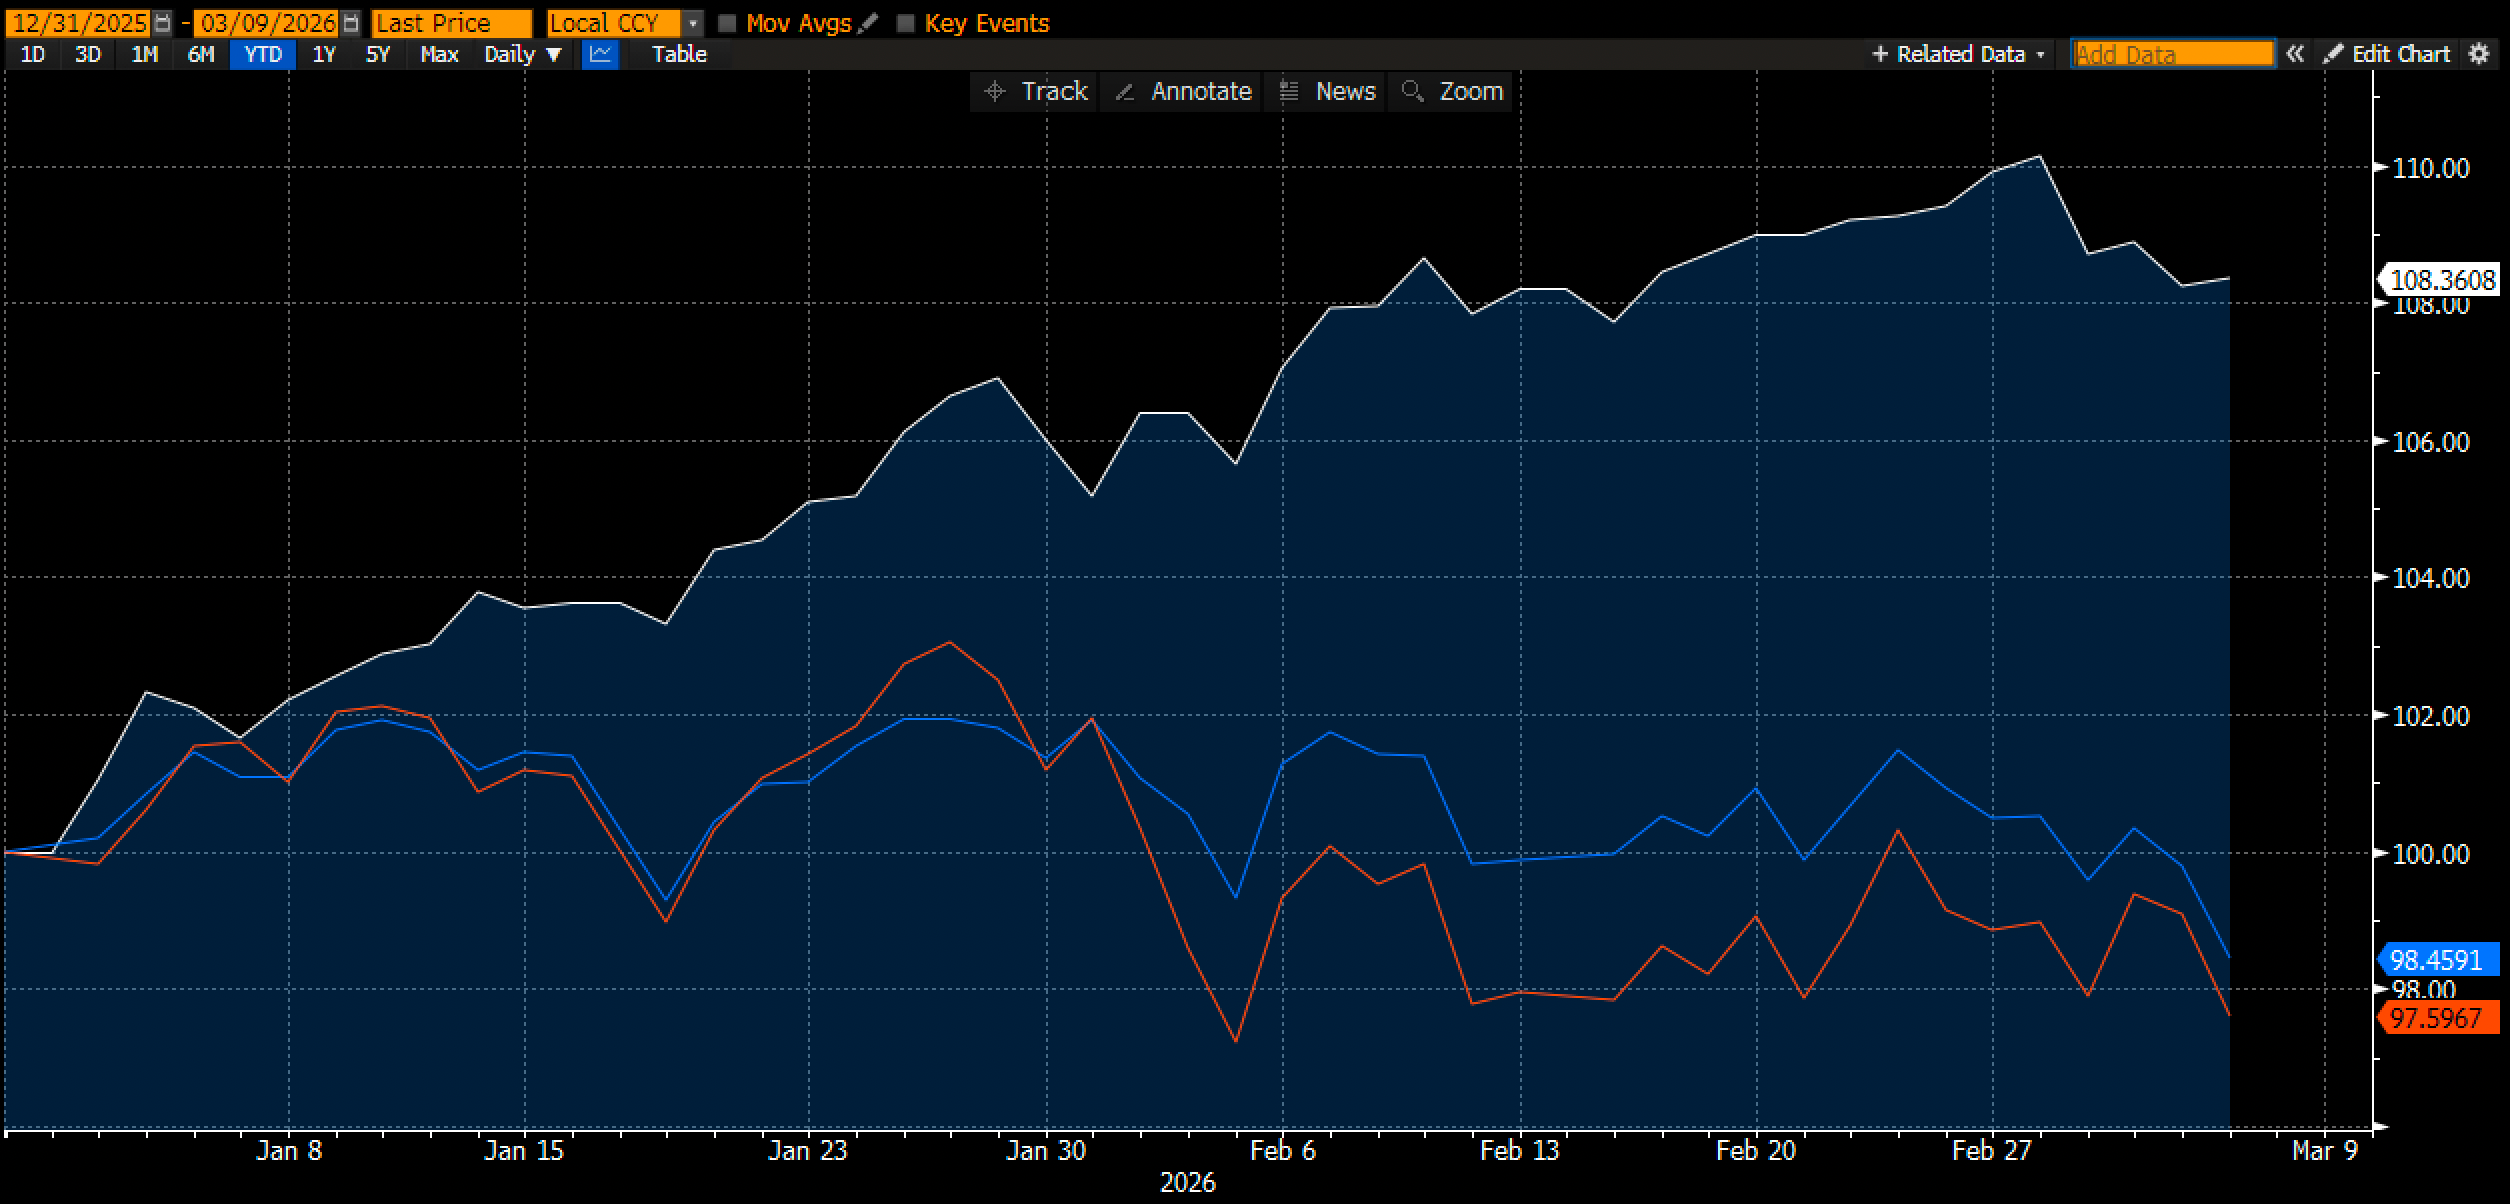Viewport: 2510px width, 1204px height.
Task: Click the Add Data input field
Action: [2172, 54]
